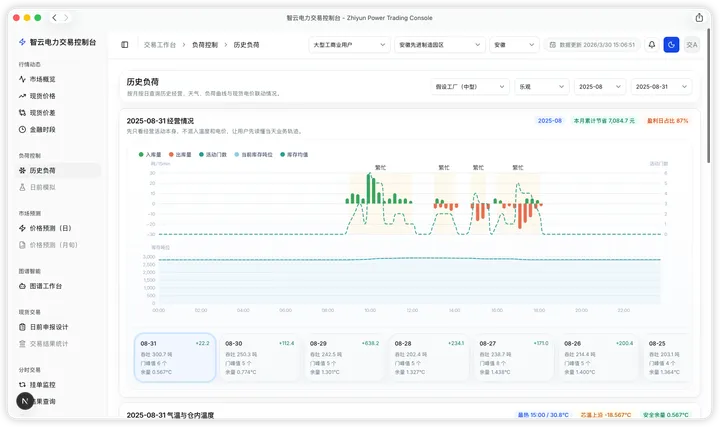Click the lightning bolt app logo

click(x=22, y=42)
